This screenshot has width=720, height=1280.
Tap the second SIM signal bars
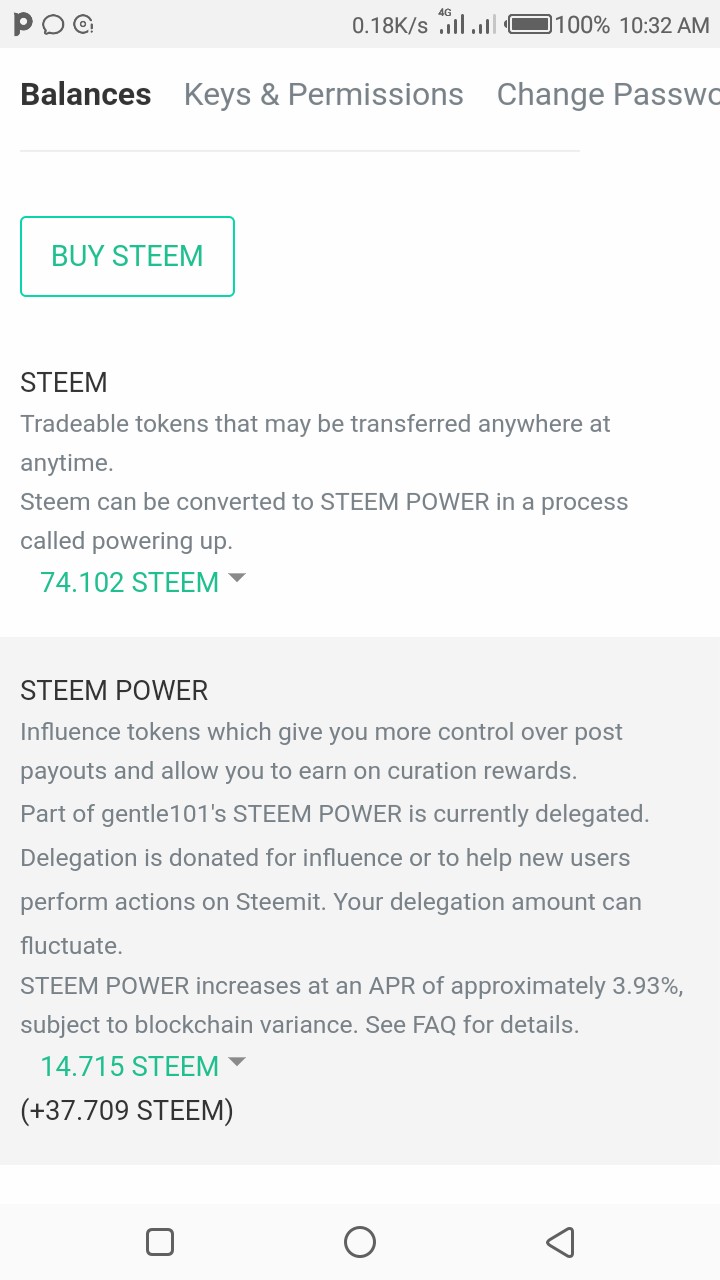click(484, 25)
